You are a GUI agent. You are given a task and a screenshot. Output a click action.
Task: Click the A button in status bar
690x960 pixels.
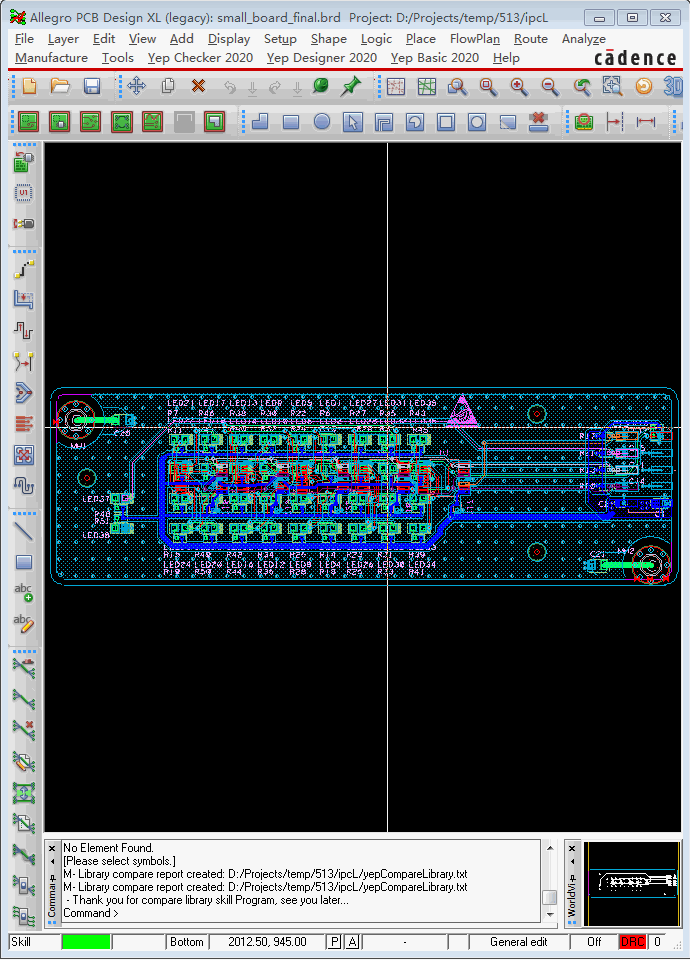point(353,942)
